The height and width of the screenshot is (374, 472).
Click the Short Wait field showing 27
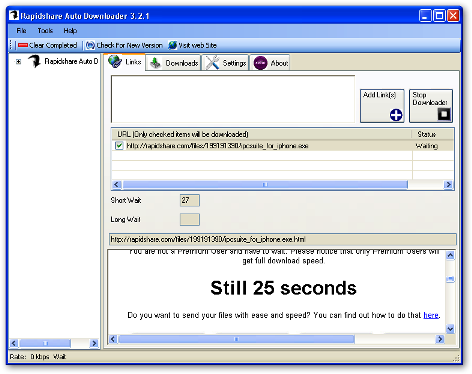[190, 200]
